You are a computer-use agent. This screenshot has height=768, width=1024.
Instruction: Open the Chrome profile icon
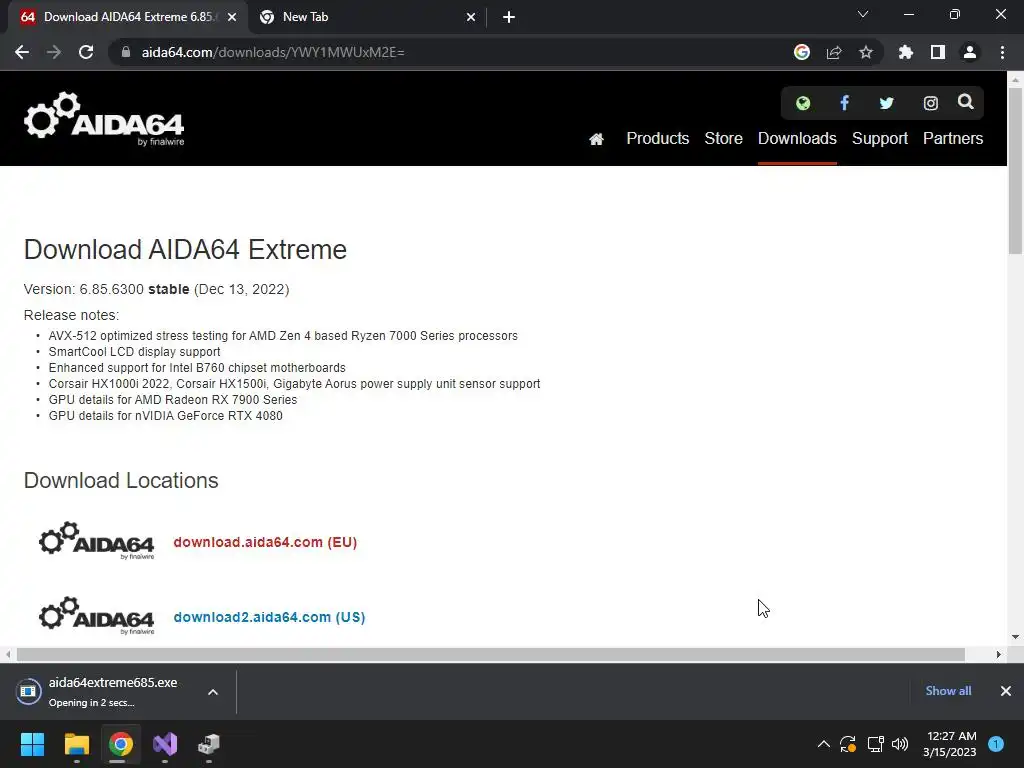tap(970, 52)
